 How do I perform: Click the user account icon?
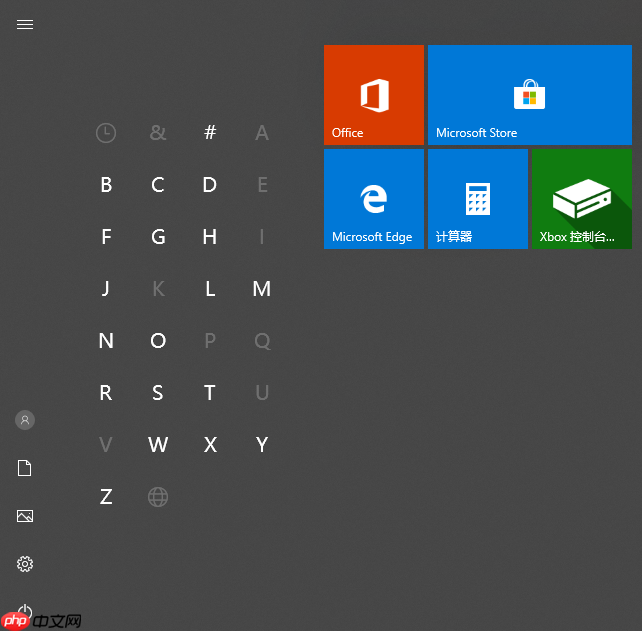[25, 420]
